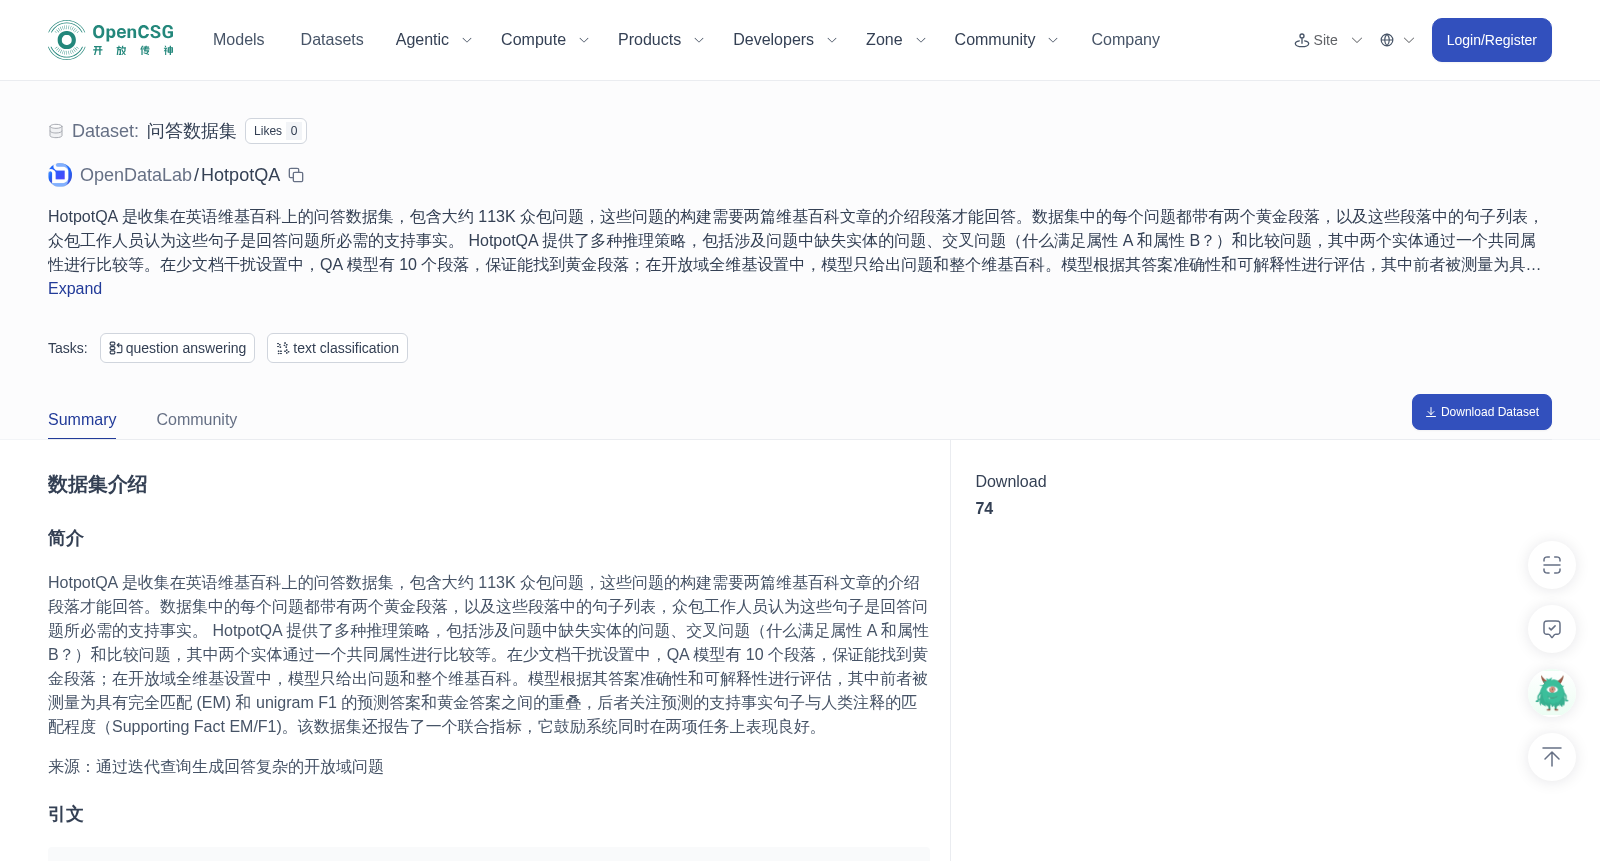Click the dataset database icon
The height and width of the screenshot is (861, 1600).
[x=56, y=131]
